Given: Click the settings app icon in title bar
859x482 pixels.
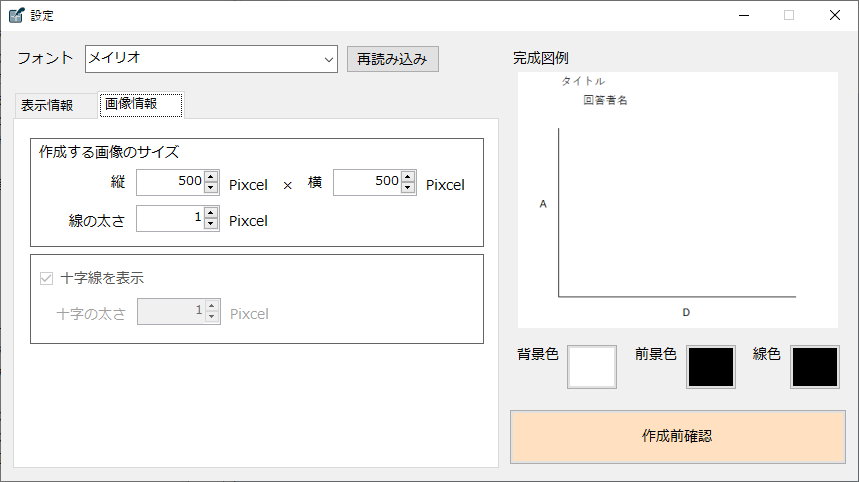Looking at the screenshot, I should (x=16, y=15).
